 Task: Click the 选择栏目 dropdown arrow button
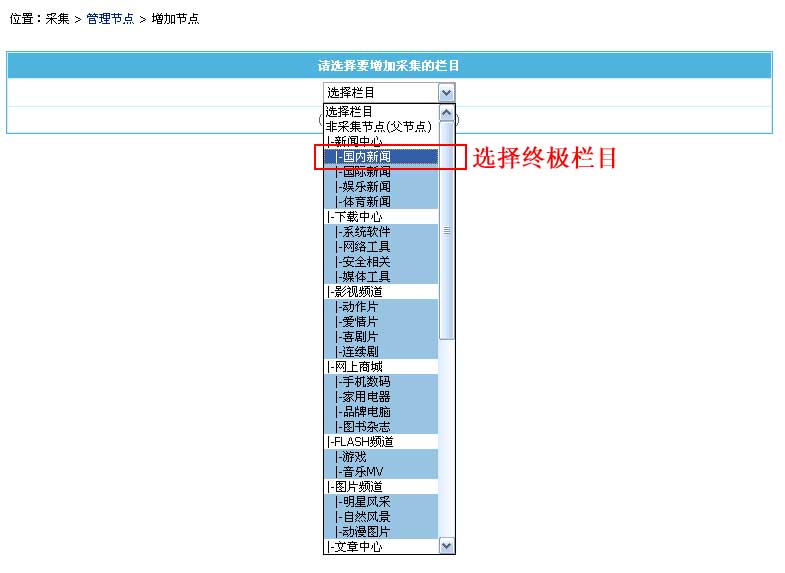point(446,92)
